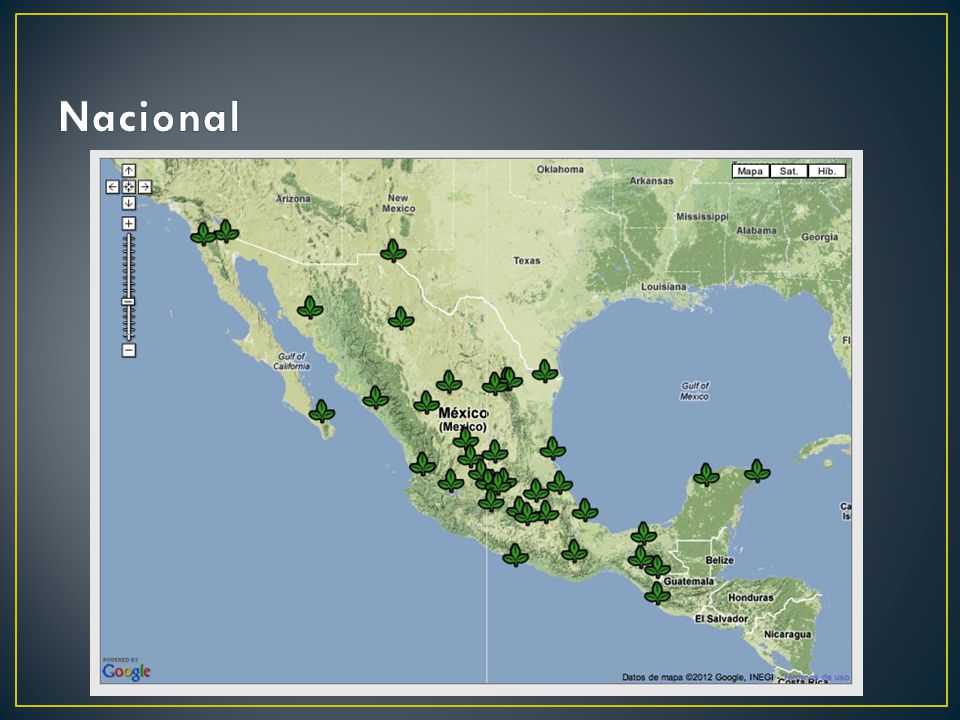Select the leaf marker in Oaxaca near the south coast

click(x=574, y=552)
